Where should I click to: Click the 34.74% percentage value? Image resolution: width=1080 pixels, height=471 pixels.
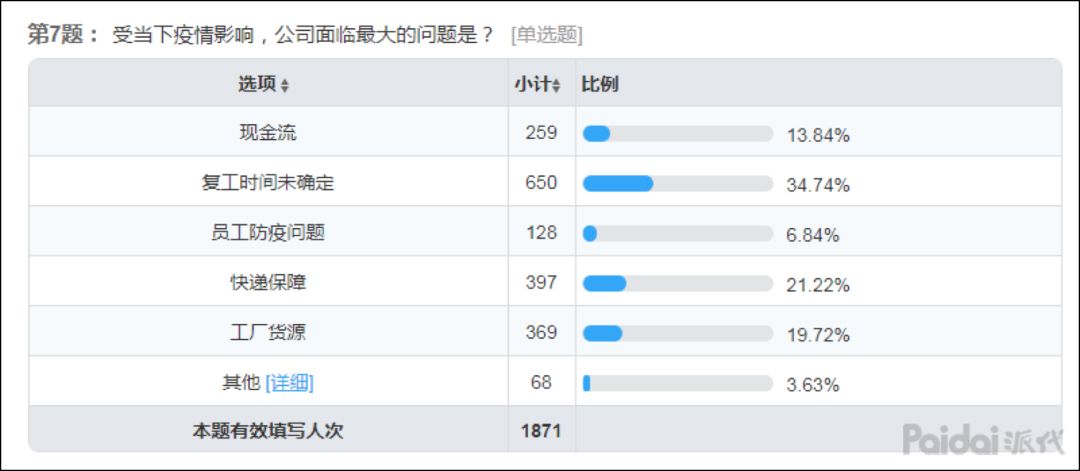click(x=817, y=185)
